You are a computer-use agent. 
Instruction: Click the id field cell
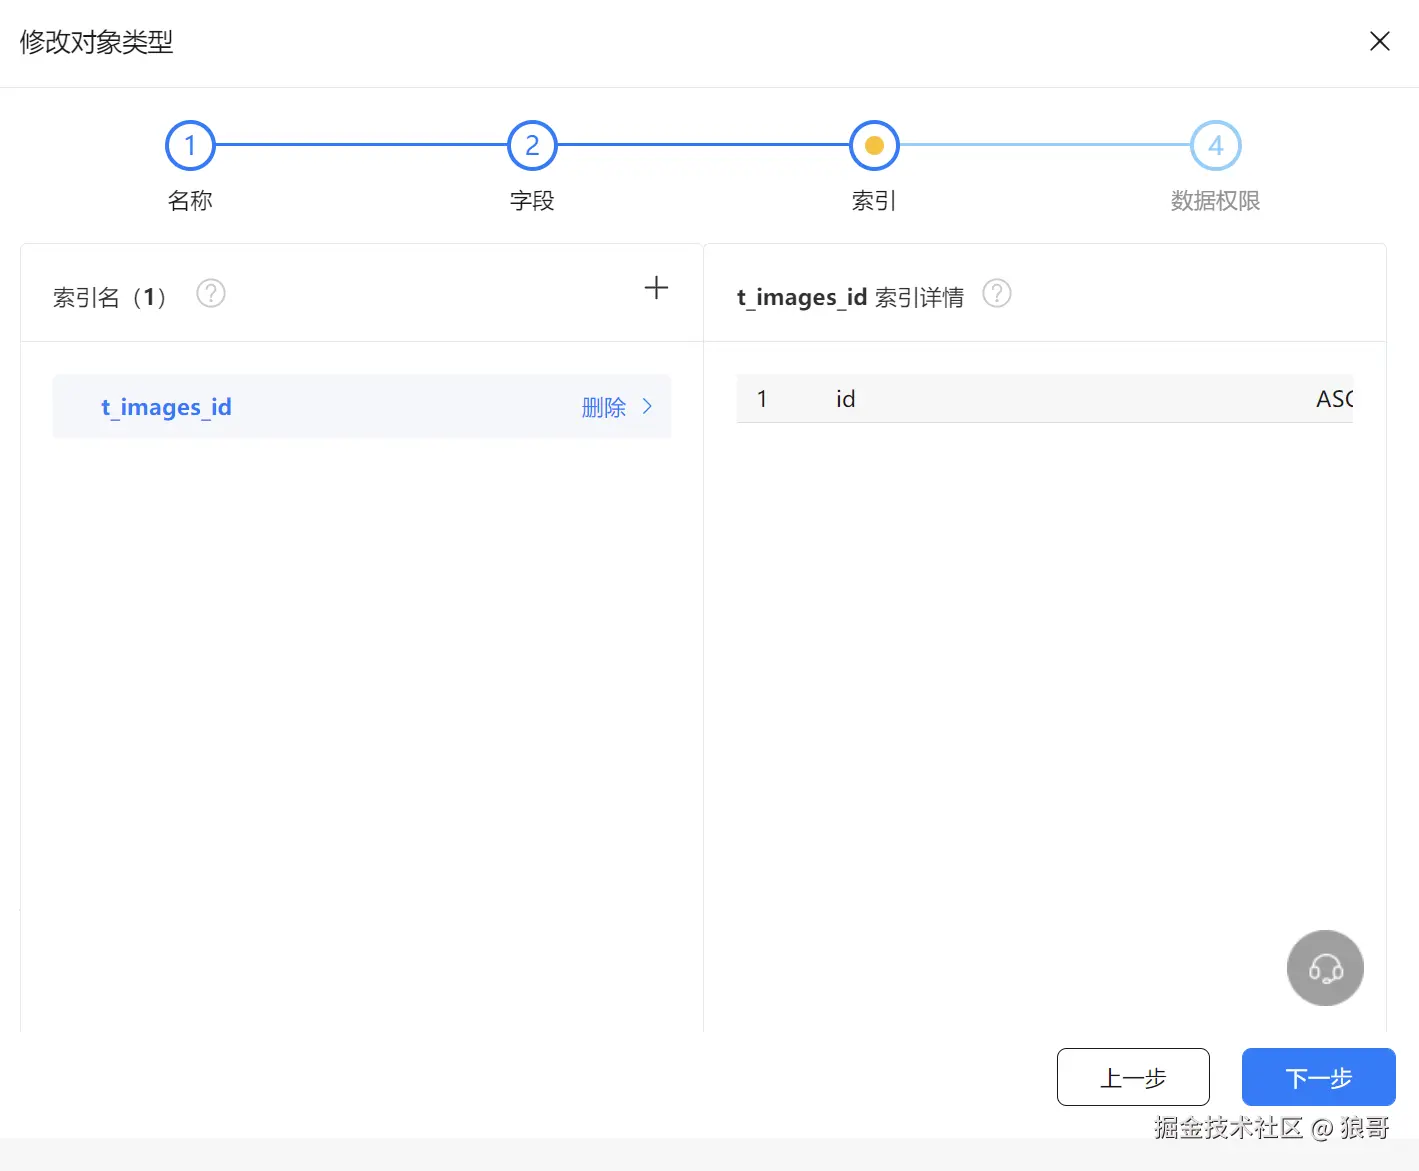click(x=846, y=399)
